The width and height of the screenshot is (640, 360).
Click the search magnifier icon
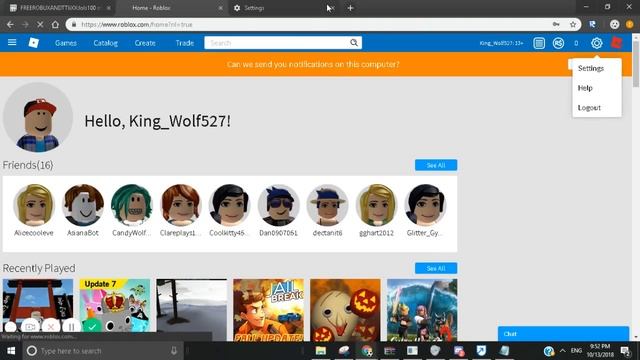[354, 42]
